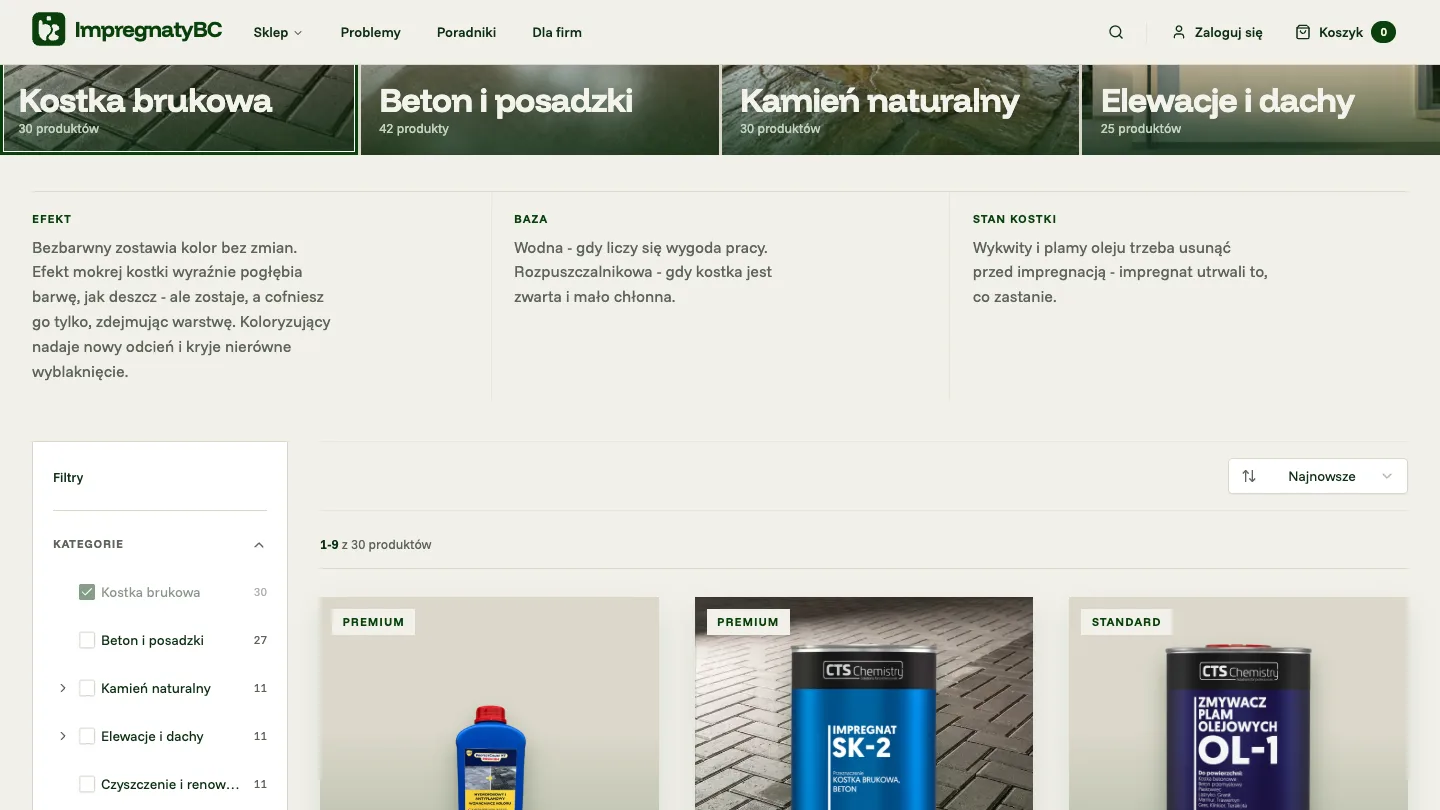1440x810 pixels.
Task: Click the PREMIUM badge on the SK-2 card
Action: [748, 622]
